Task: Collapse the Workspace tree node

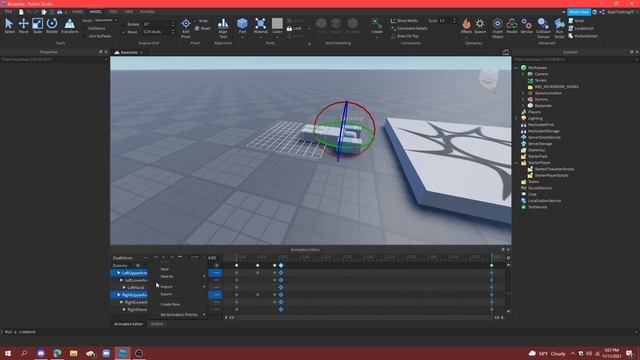Action: click(517, 68)
